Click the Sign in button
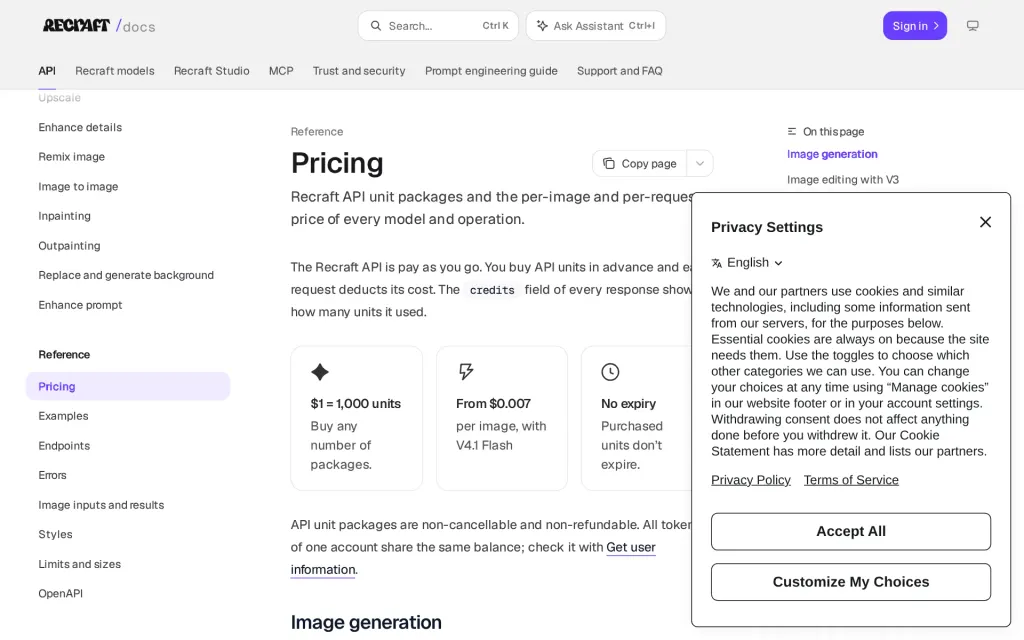Screen dimensions: 1024x640 tap(915, 25)
